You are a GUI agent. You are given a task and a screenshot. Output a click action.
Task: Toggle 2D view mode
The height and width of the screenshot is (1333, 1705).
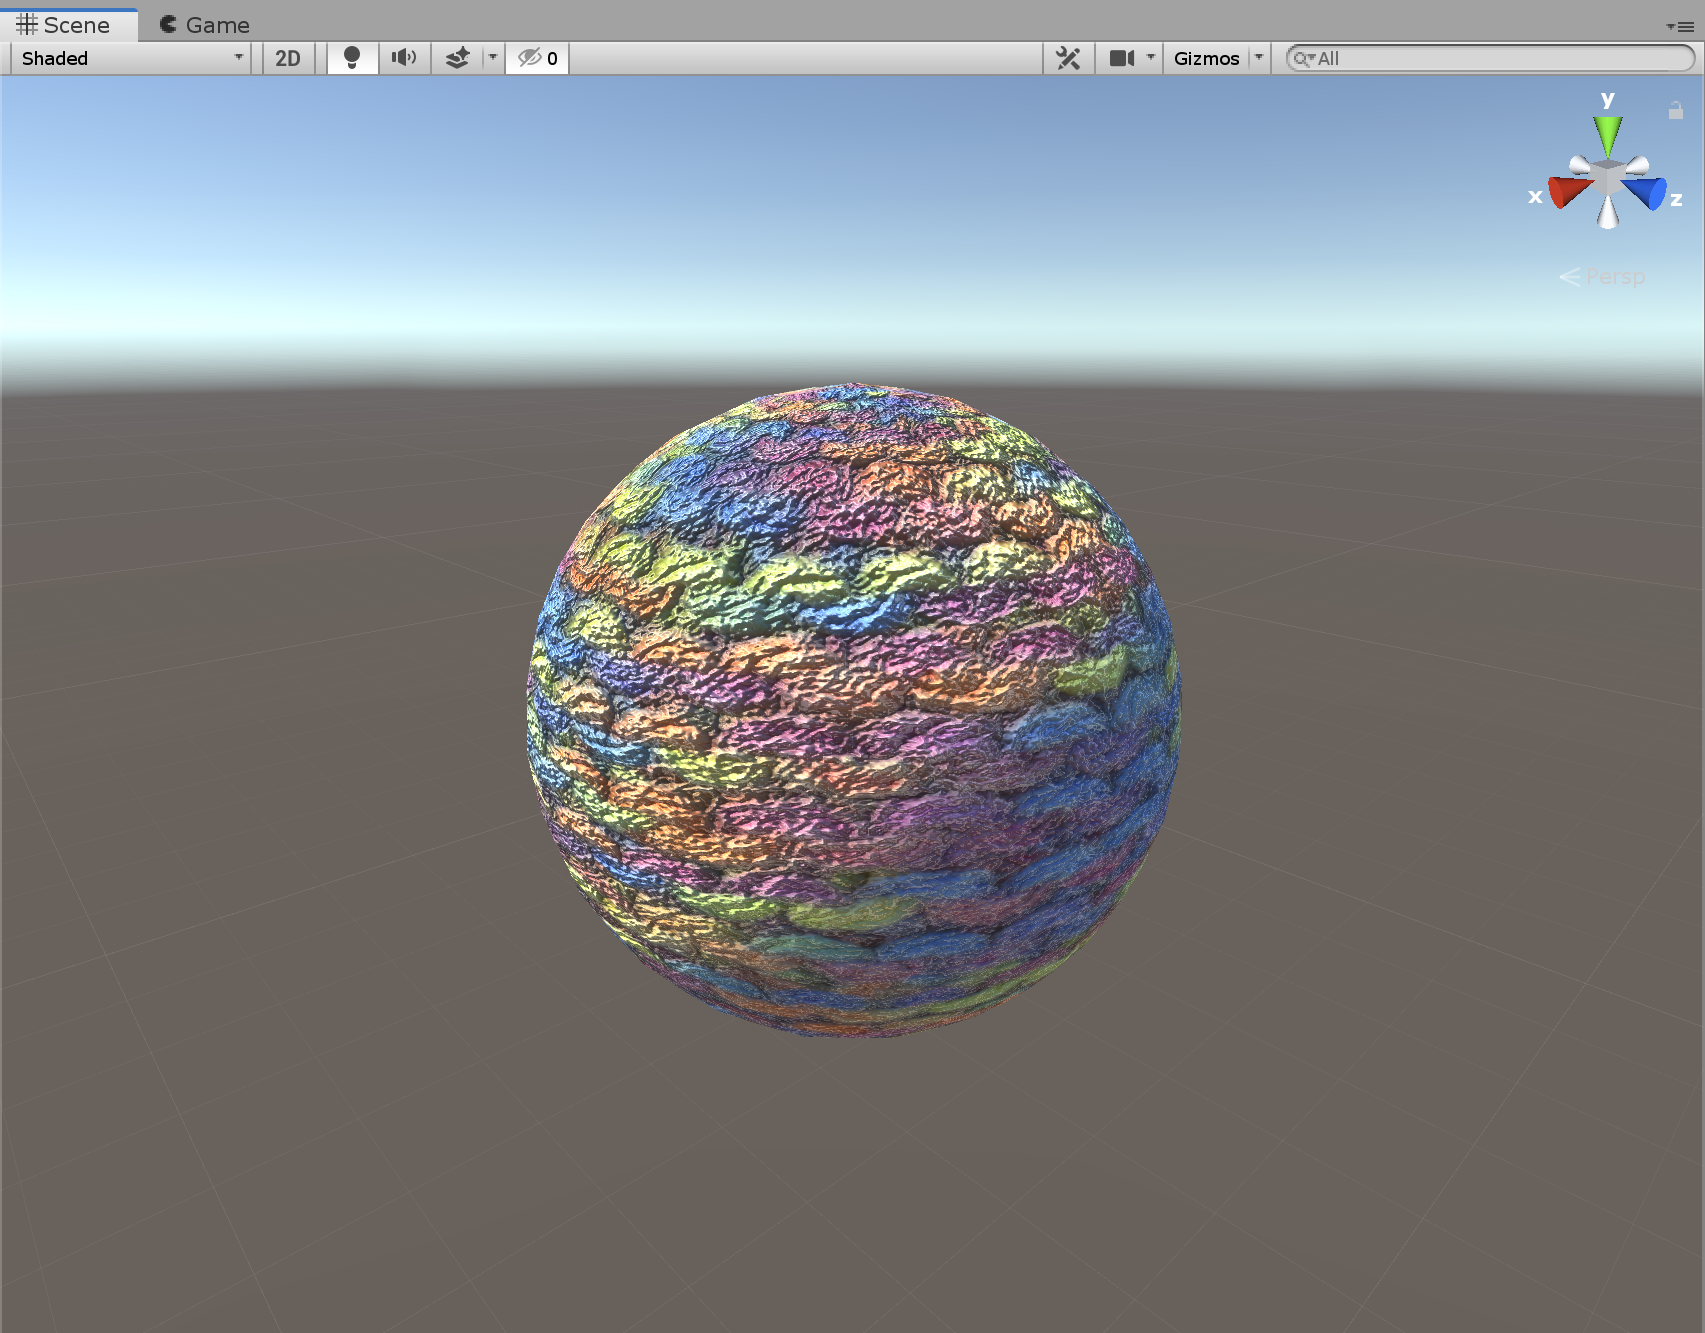tap(287, 57)
